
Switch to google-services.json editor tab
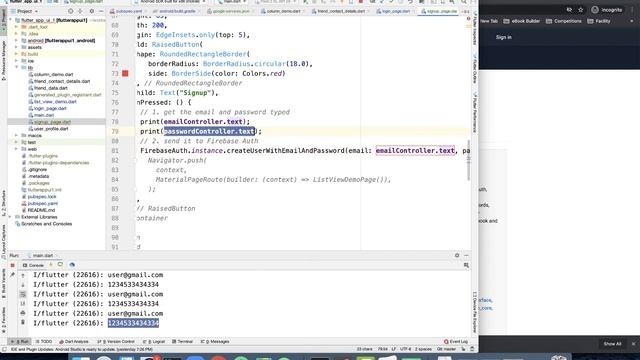click(x=231, y=11)
